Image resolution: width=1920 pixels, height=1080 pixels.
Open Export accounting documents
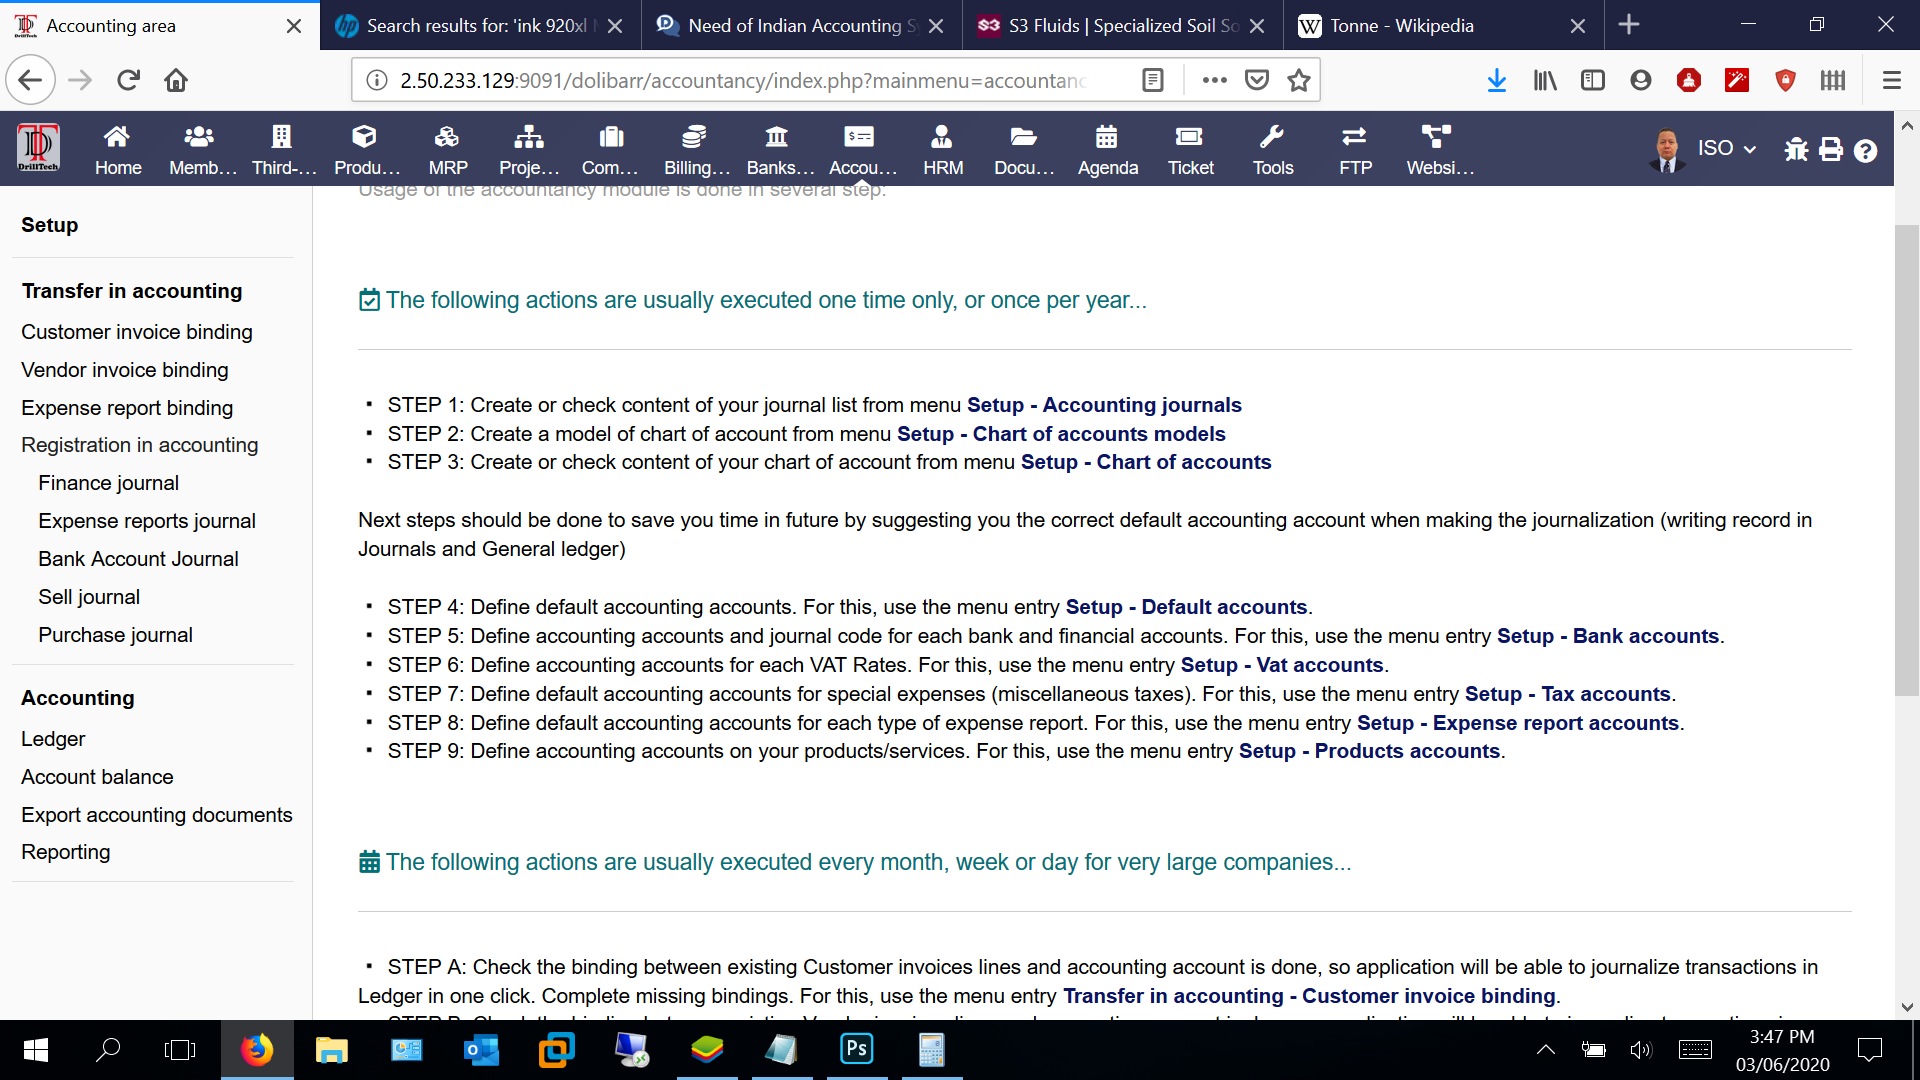pyautogui.click(x=156, y=815)
